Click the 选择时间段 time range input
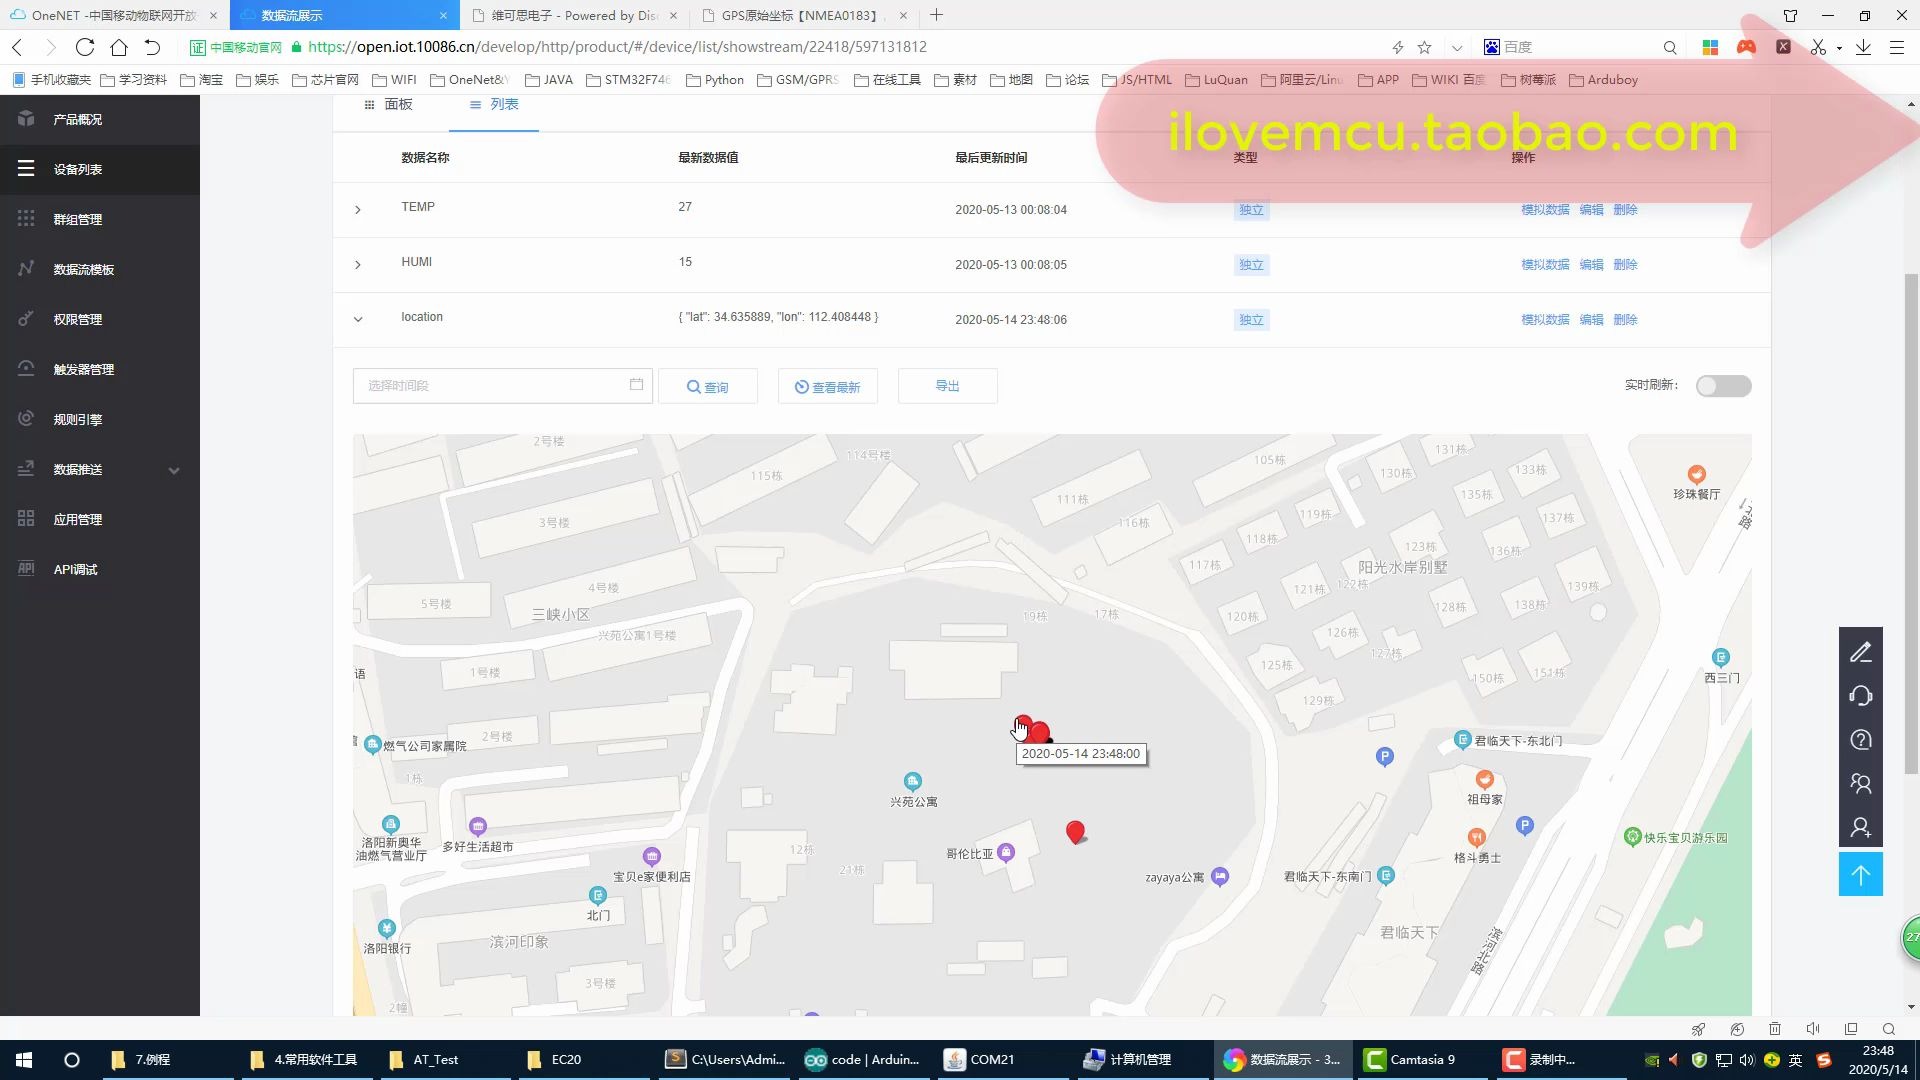1920x1080 pixels. coord(490,386)
